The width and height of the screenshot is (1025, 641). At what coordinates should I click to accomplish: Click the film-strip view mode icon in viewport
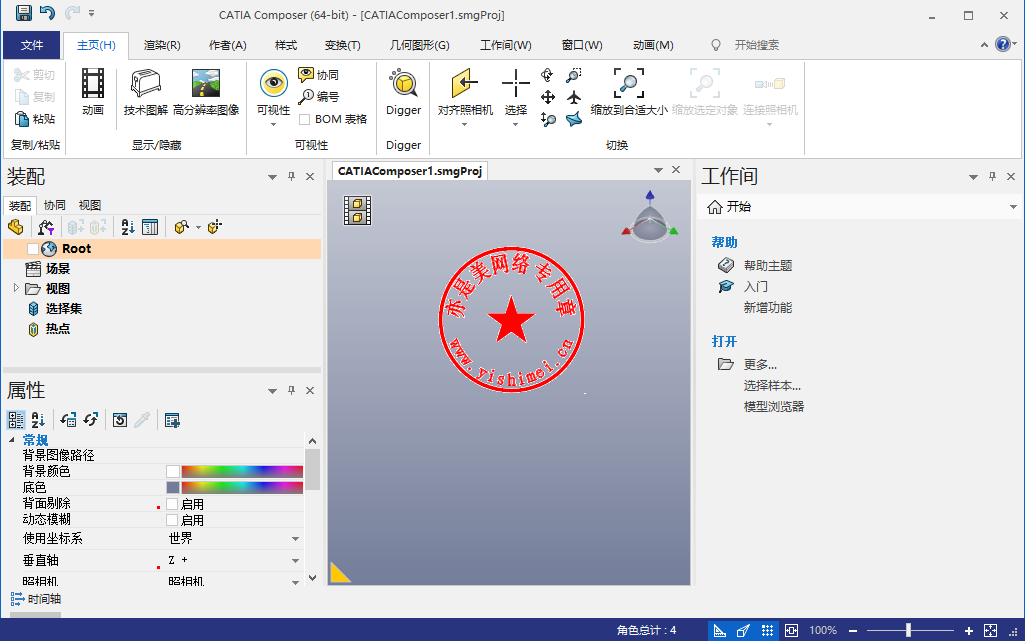tap(358, 210)
